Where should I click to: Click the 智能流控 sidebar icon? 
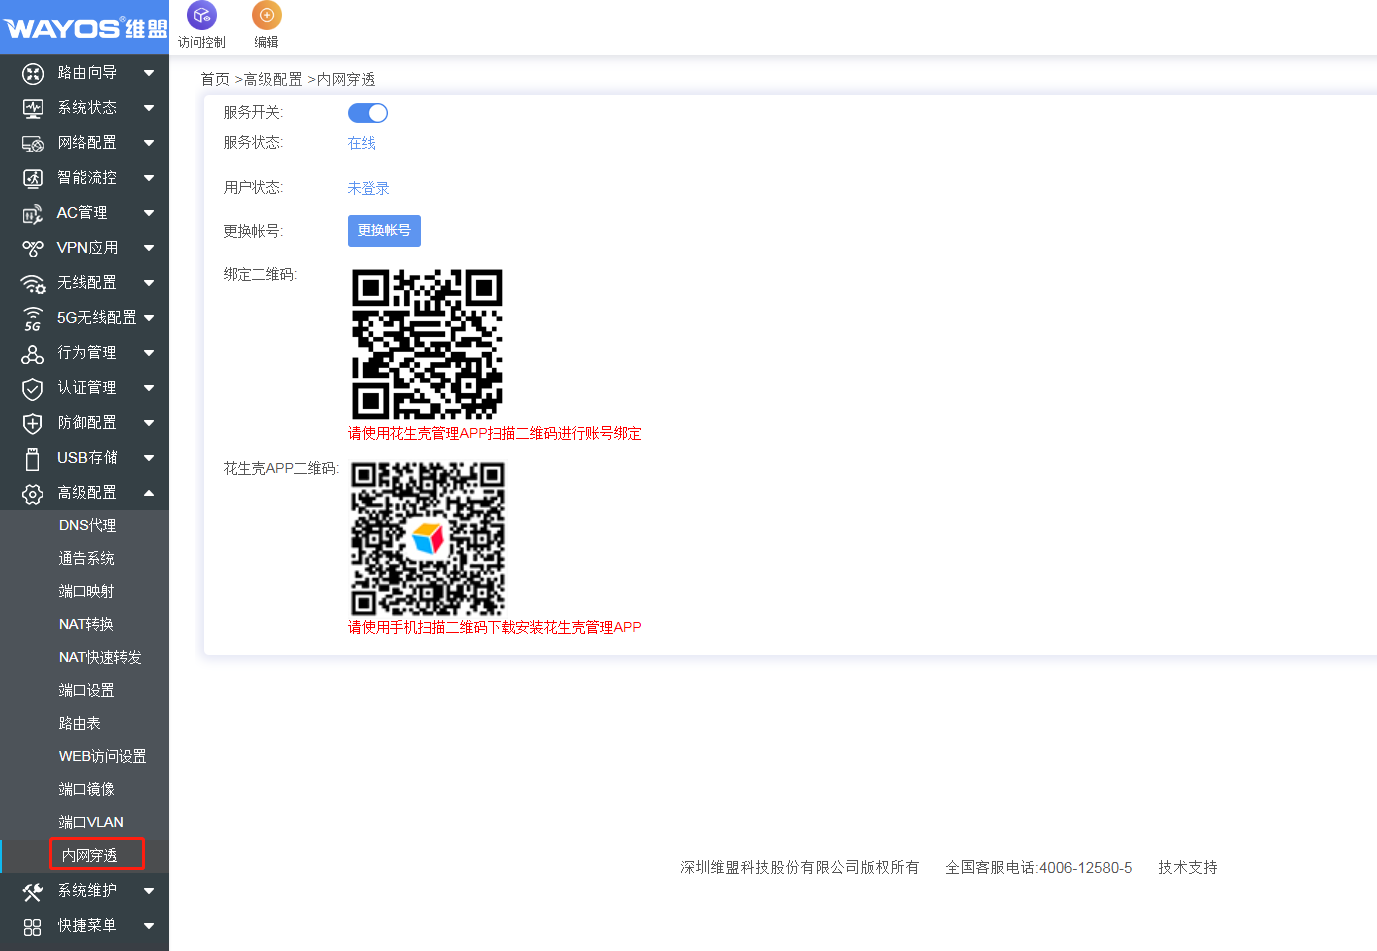(x=33, y=178)
